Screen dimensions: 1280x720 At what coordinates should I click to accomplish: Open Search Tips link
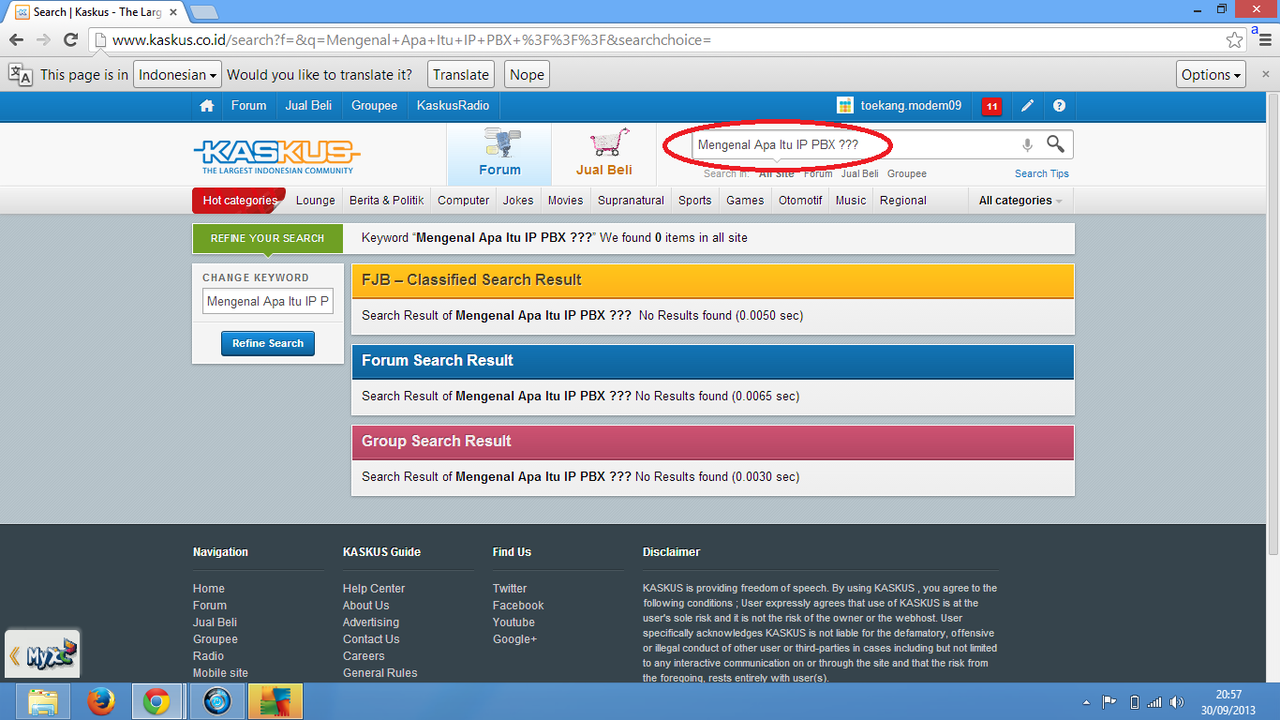[x=1042, y=174]
